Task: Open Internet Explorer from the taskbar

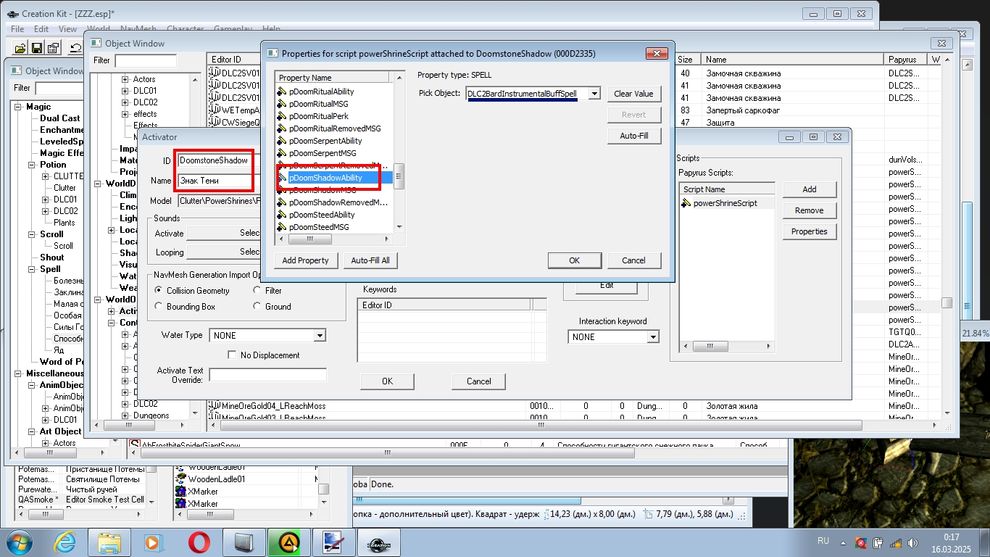Action: [64, 542]
